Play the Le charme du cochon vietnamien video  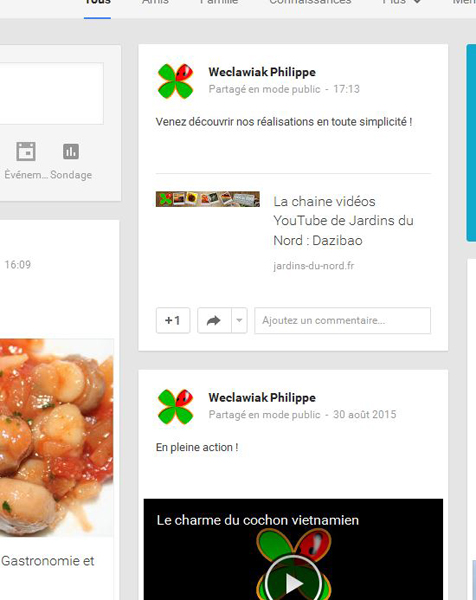point(293,582)
